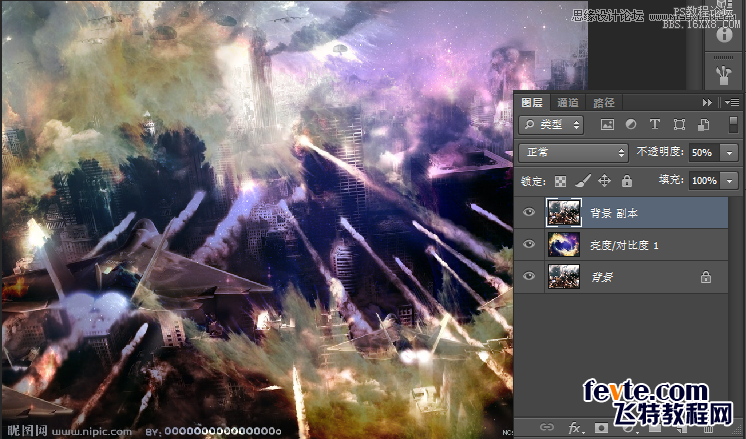Image resolution: width=746 pixels, height=439 pixels.
Task: Select the 背景 layer thumbnail
Action: pos(564,277)
